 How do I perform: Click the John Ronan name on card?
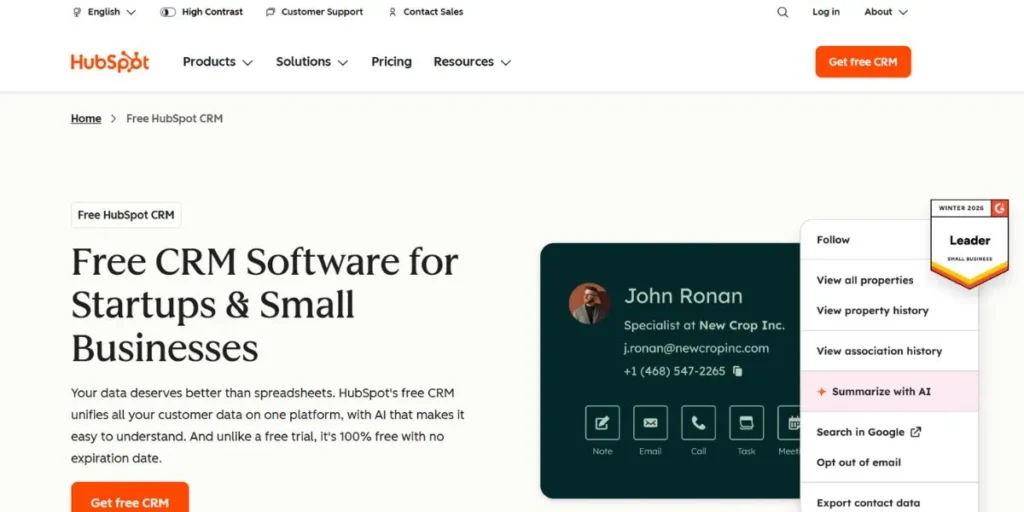point(683,296)
